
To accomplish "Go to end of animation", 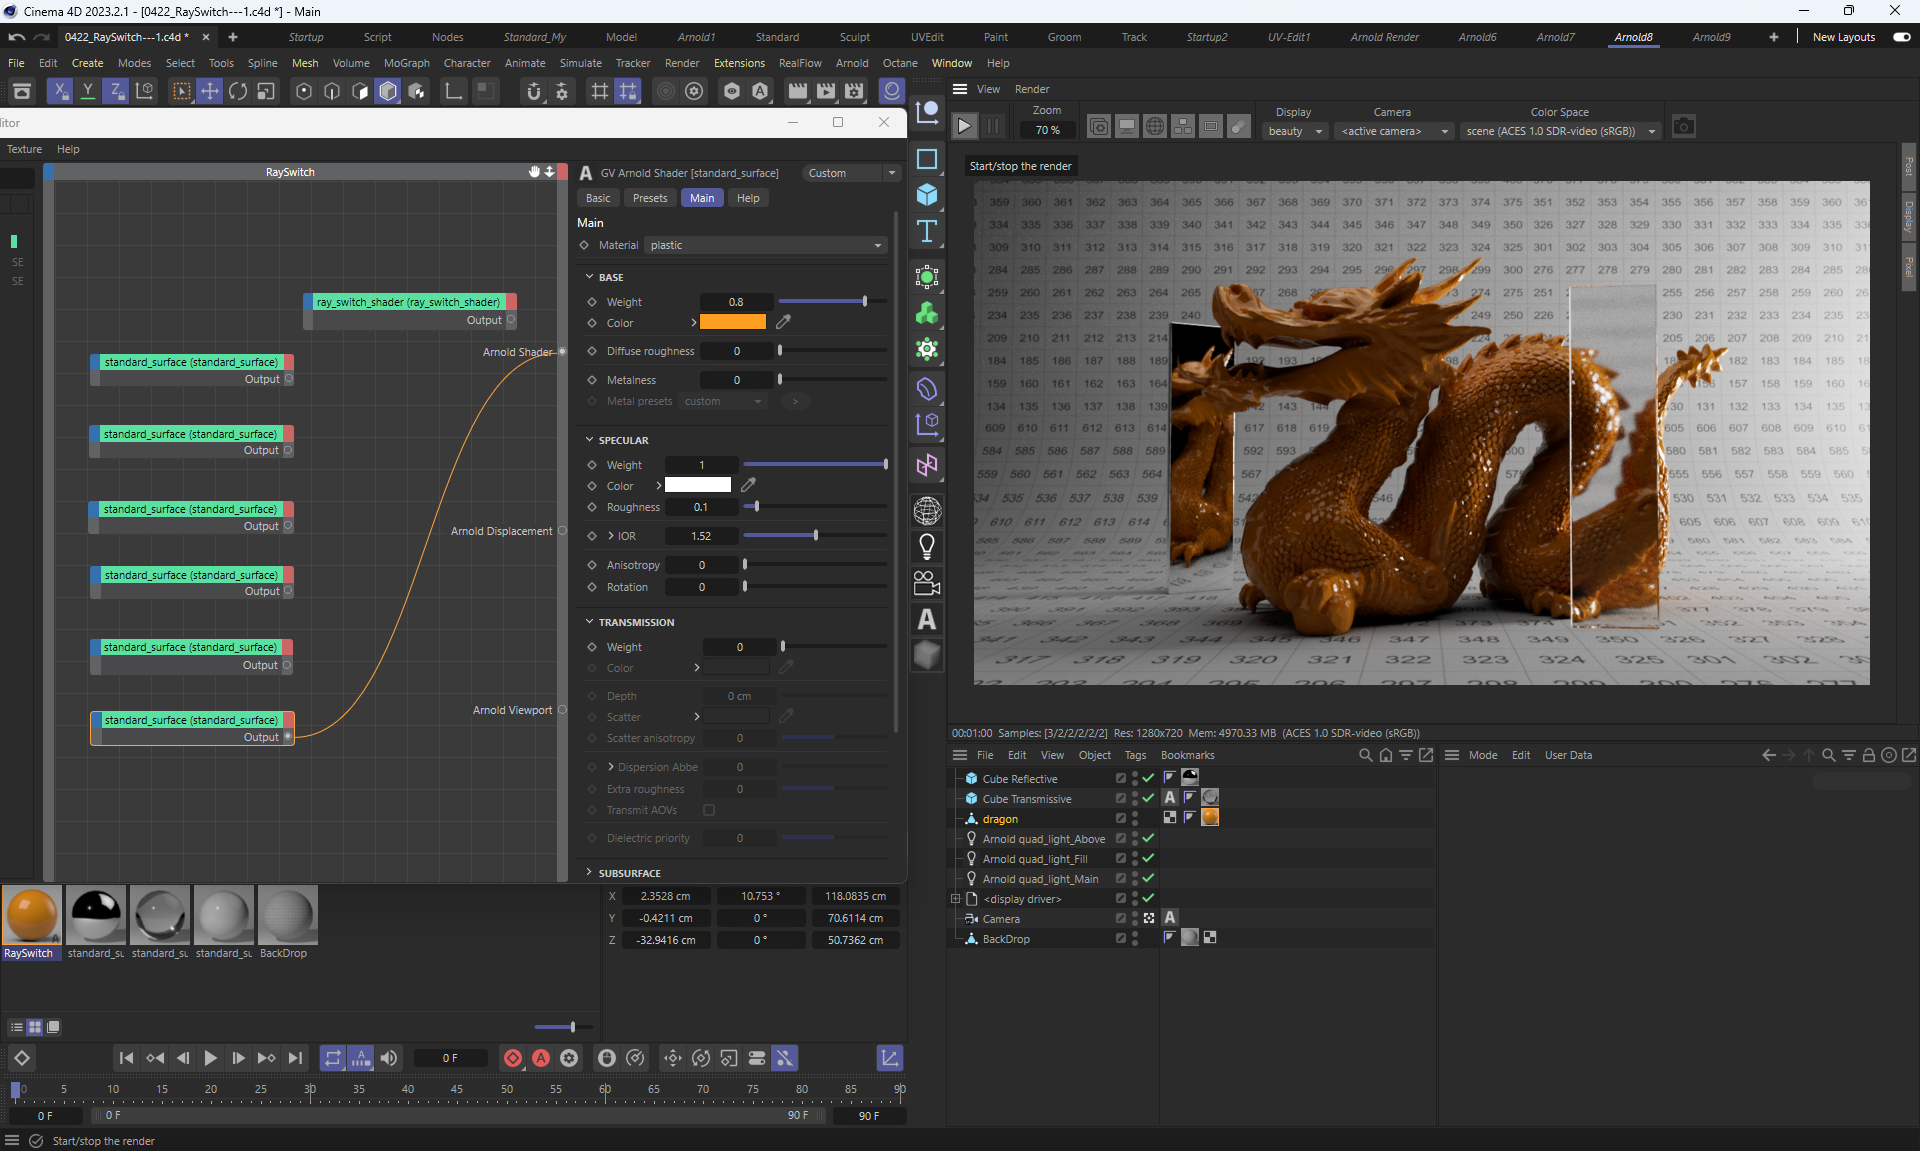I will pos(295,1058).
